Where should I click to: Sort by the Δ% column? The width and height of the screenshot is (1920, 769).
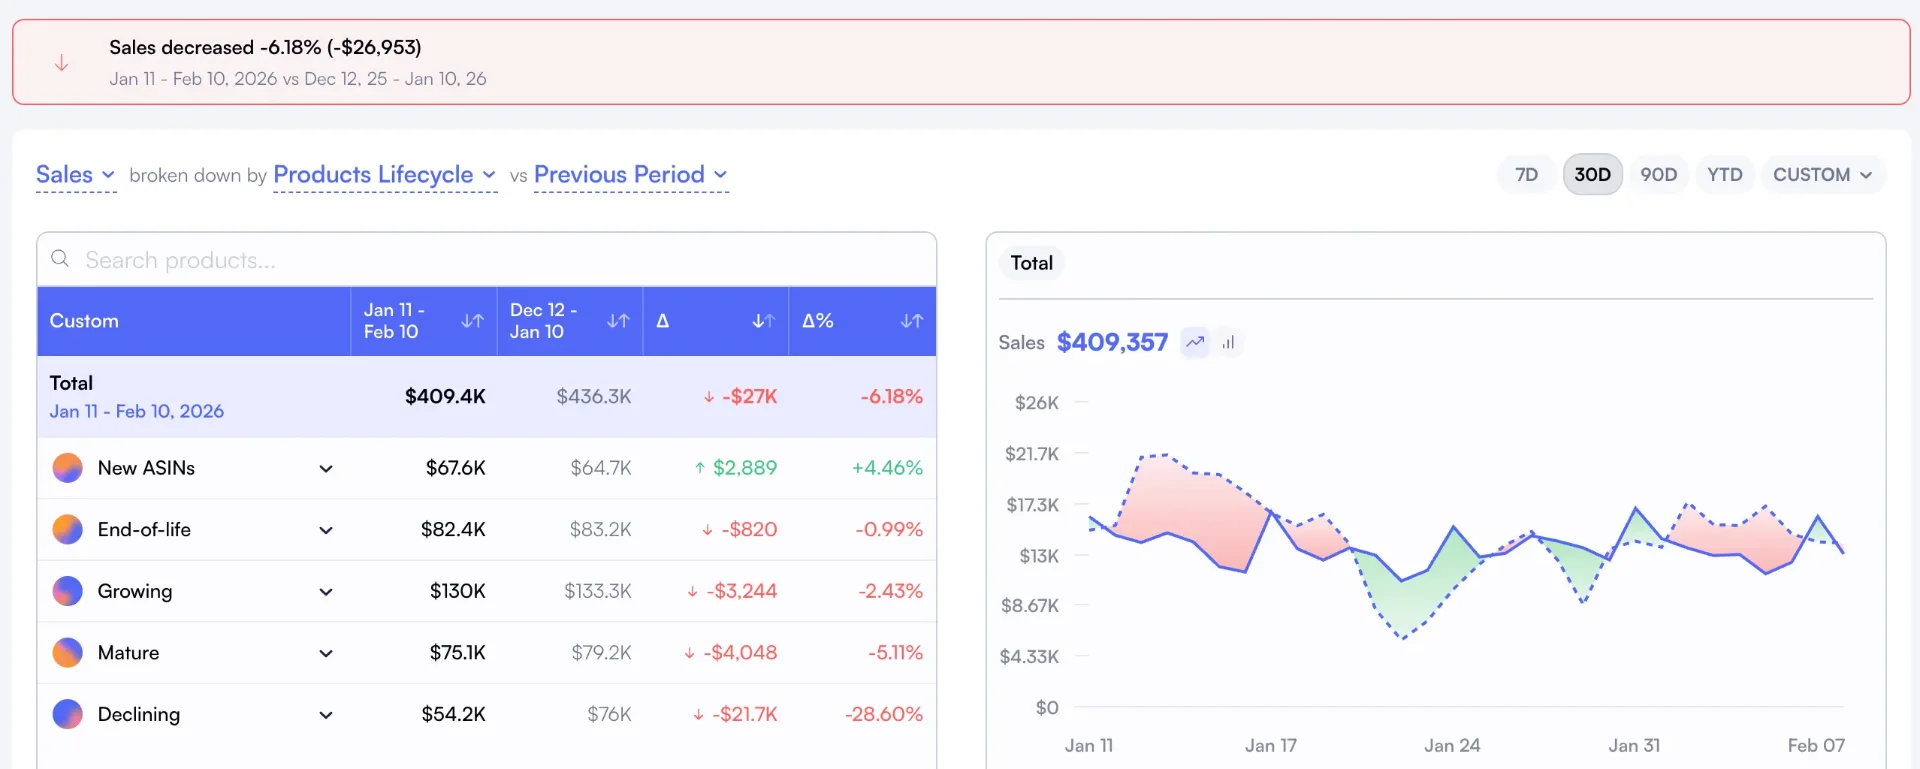[911, 321]
